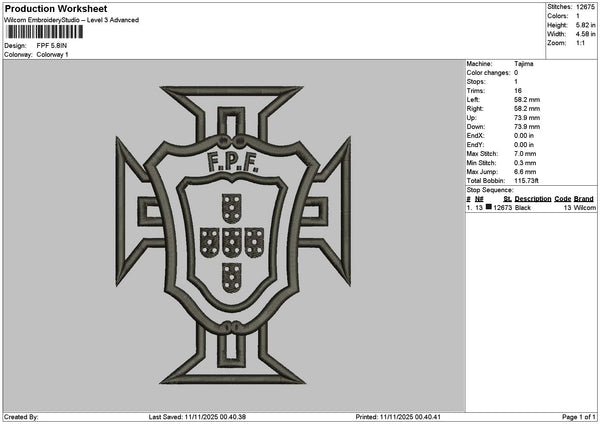Click the Right measurement 58.2 mm

527,109
